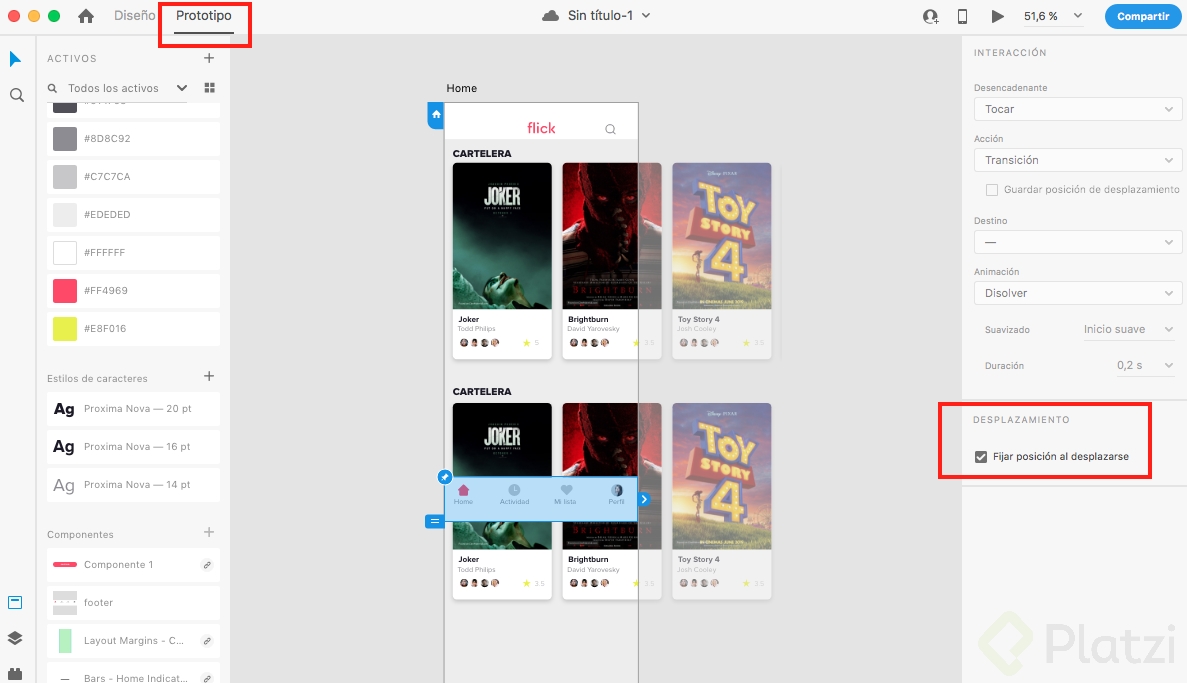This screenshot has height=683, width=1187.
Task: Start the desktop preview play button
Action: pos(998,17)
